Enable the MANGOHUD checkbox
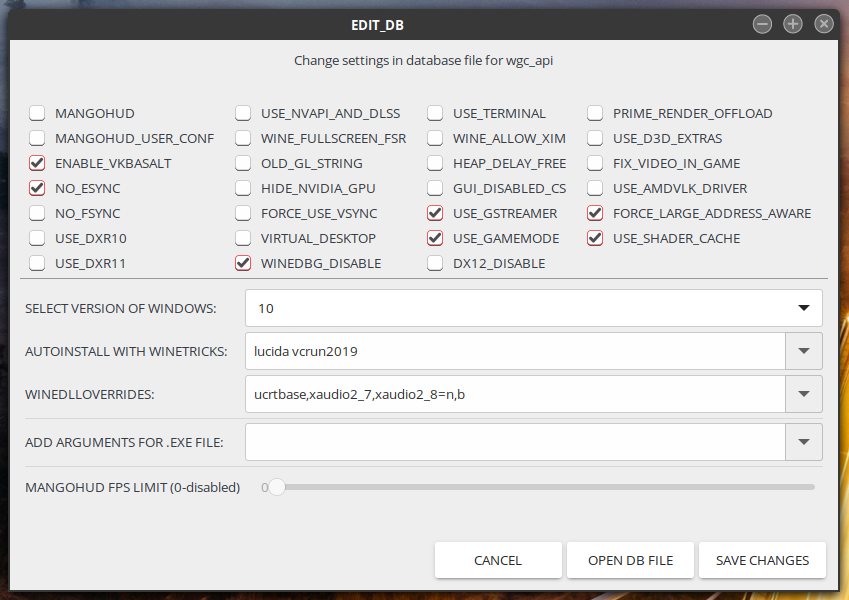This screenshot has height=600, width=849. pyautogui.click(x=37, y=114)
